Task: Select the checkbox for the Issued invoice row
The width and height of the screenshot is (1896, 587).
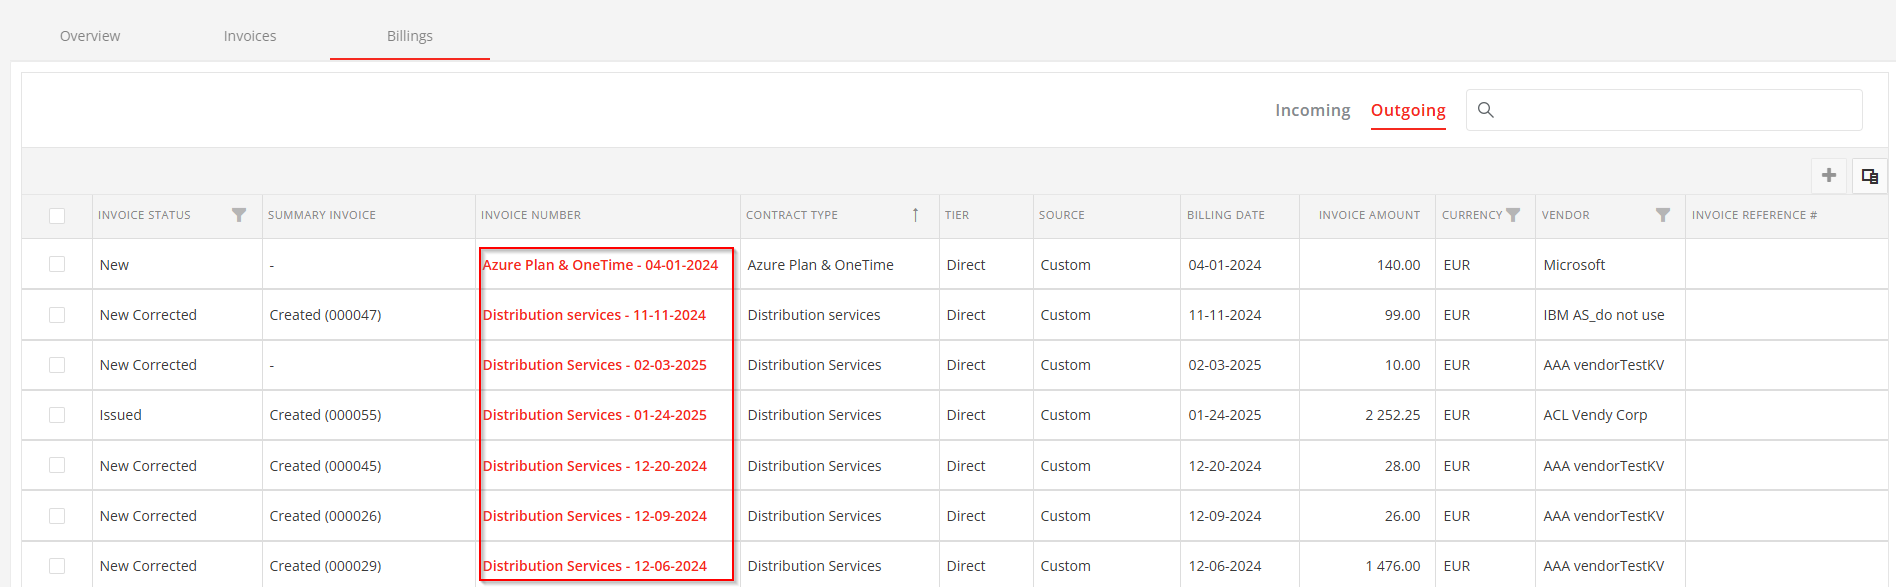Action: 57,415
